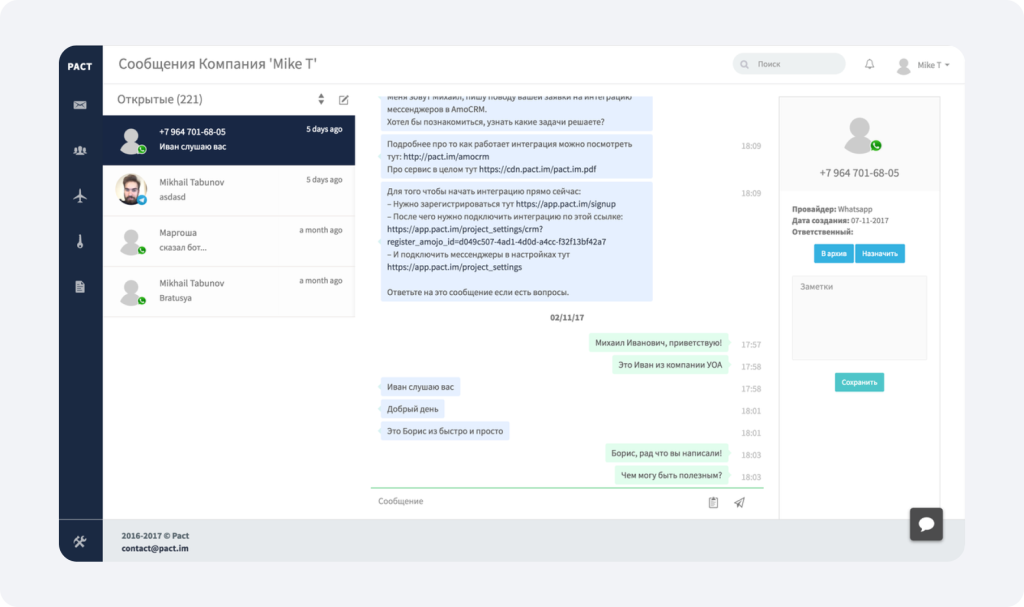Click the message 'Чем могу быть полезным?'
The height and width of the screenshot is (607, 1024).
[671, 475]
